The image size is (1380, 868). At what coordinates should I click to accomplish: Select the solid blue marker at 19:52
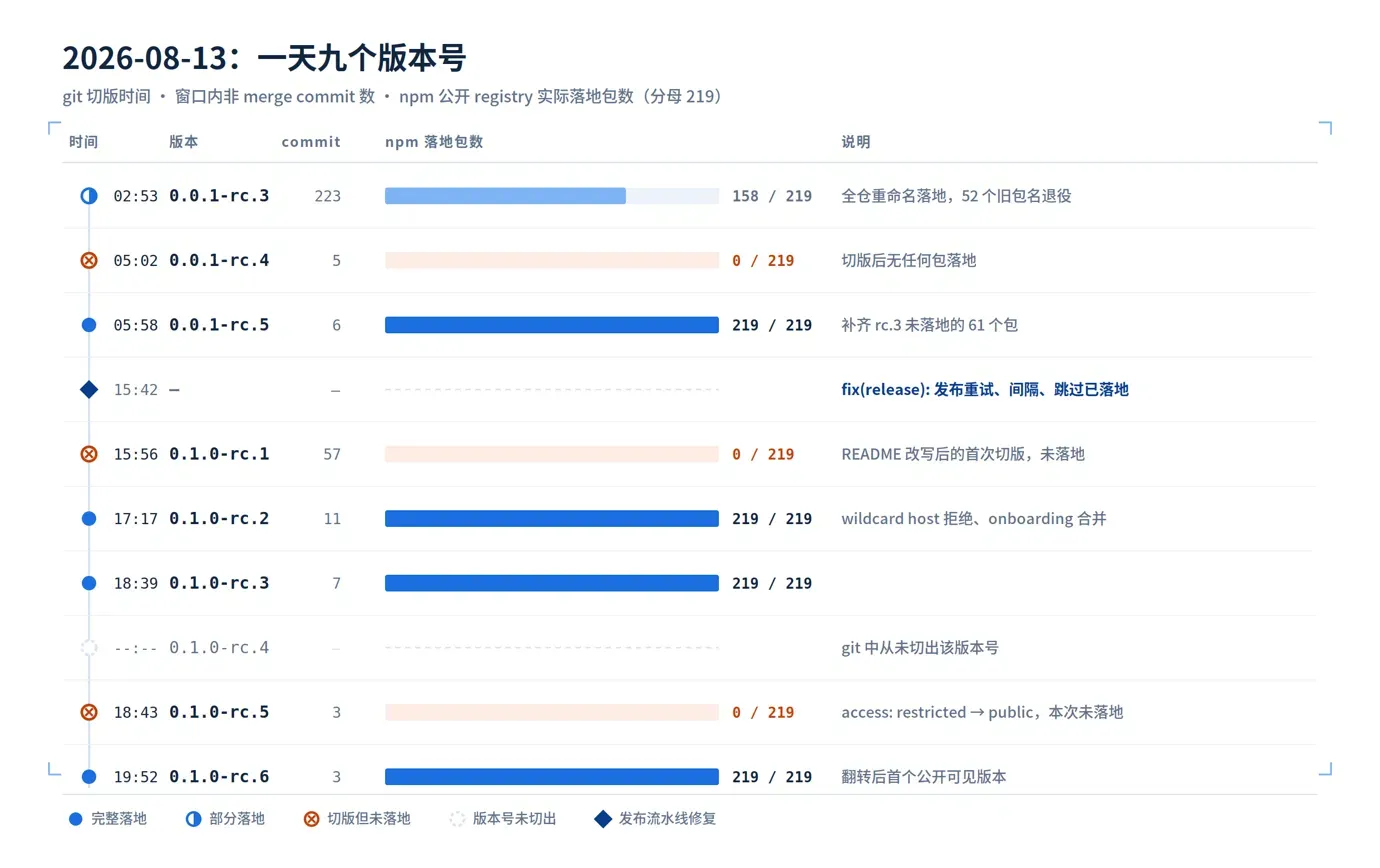click(x=89, y=777)
